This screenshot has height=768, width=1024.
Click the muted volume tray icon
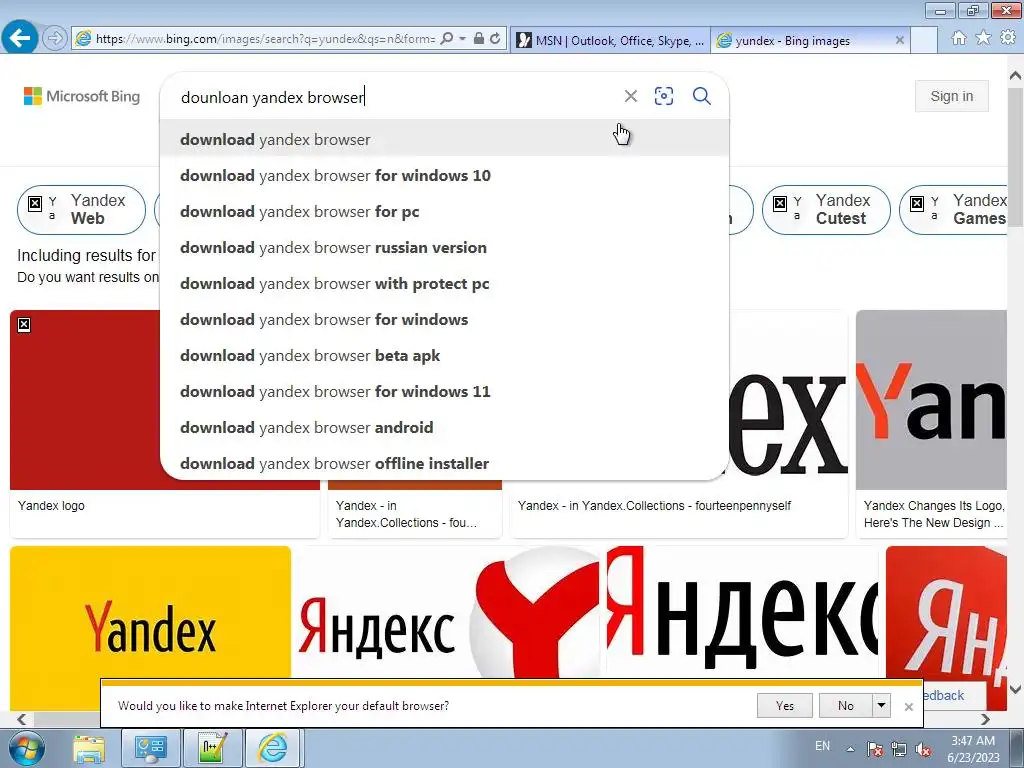pos(923,749)
